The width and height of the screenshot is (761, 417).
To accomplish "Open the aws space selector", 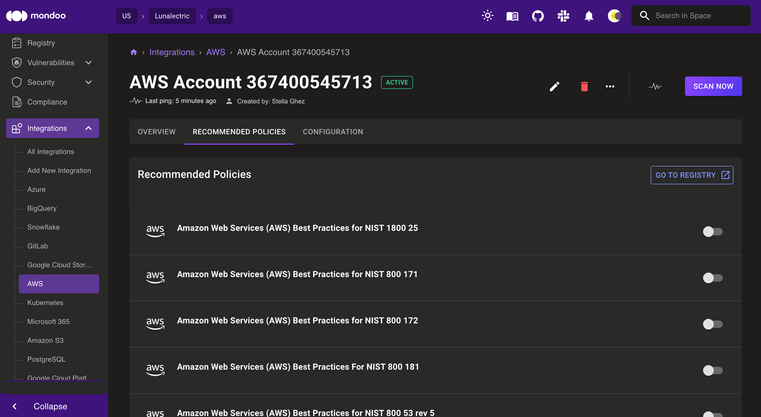I will [220, 16].
